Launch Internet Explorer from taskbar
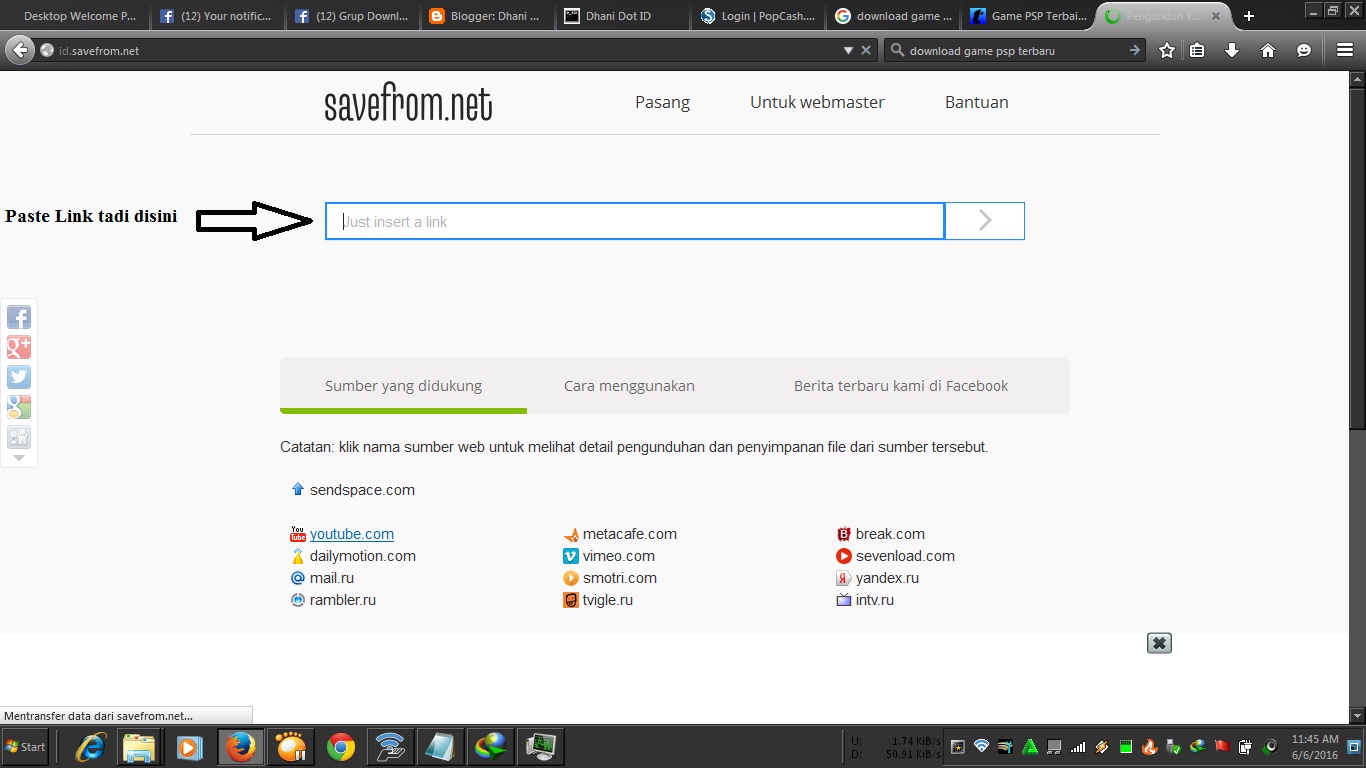Viewport: 1366px width, 768px height. (91, 747)
